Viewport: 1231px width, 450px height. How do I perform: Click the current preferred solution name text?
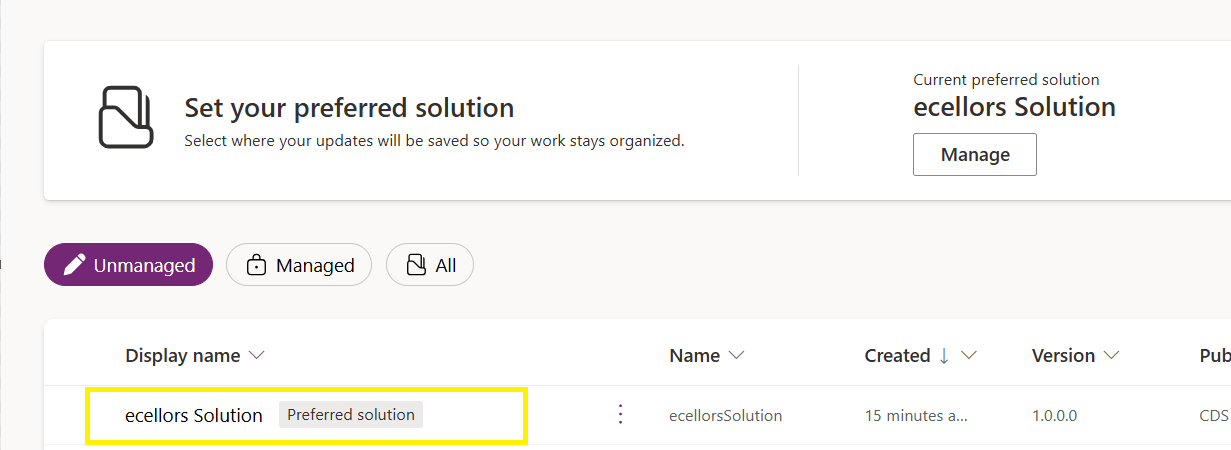pyautogui.click(x=1014, y=107)
